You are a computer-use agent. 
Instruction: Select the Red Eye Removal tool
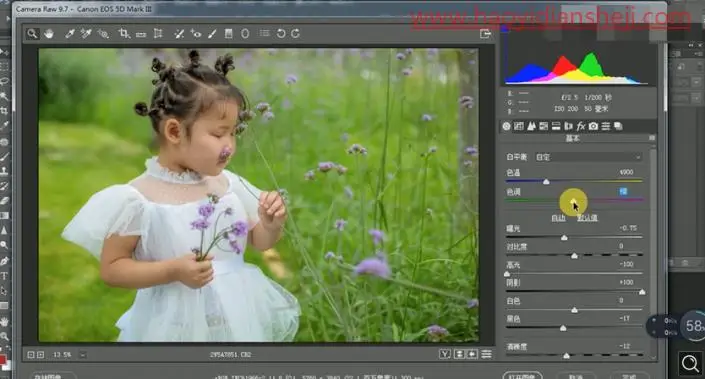(196, 33)
